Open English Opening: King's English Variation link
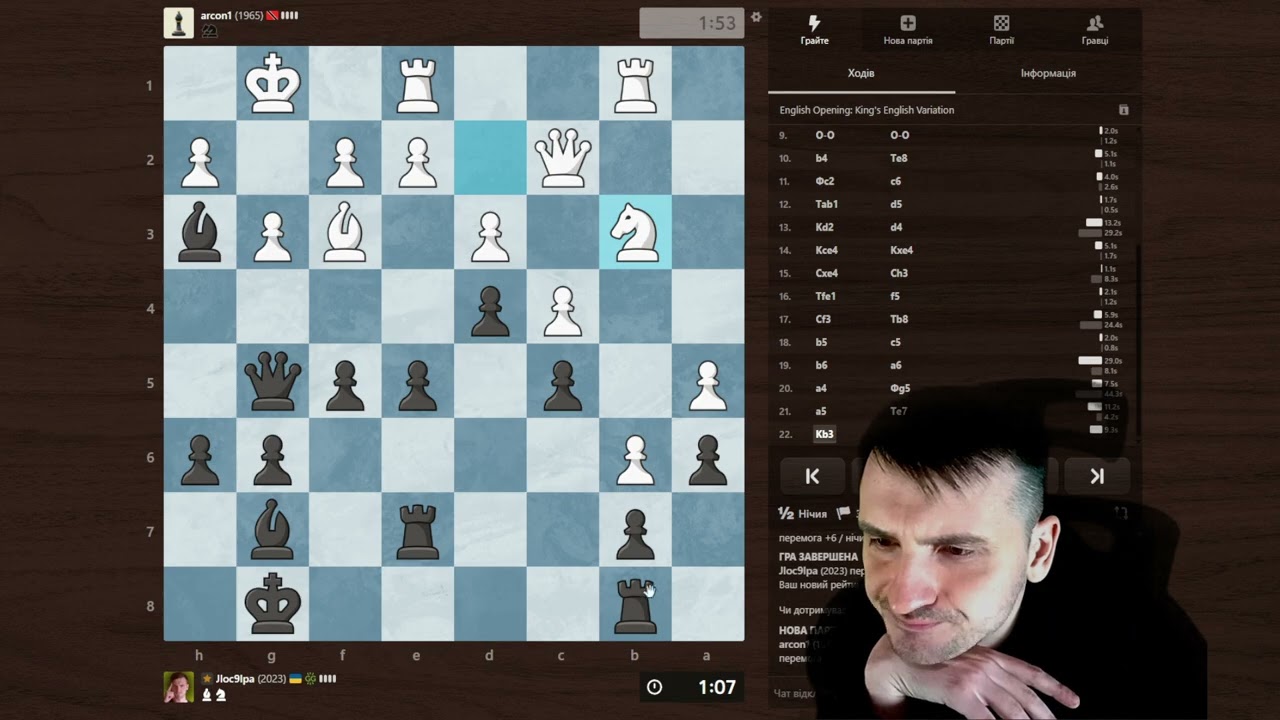 (x=866, y=110)
